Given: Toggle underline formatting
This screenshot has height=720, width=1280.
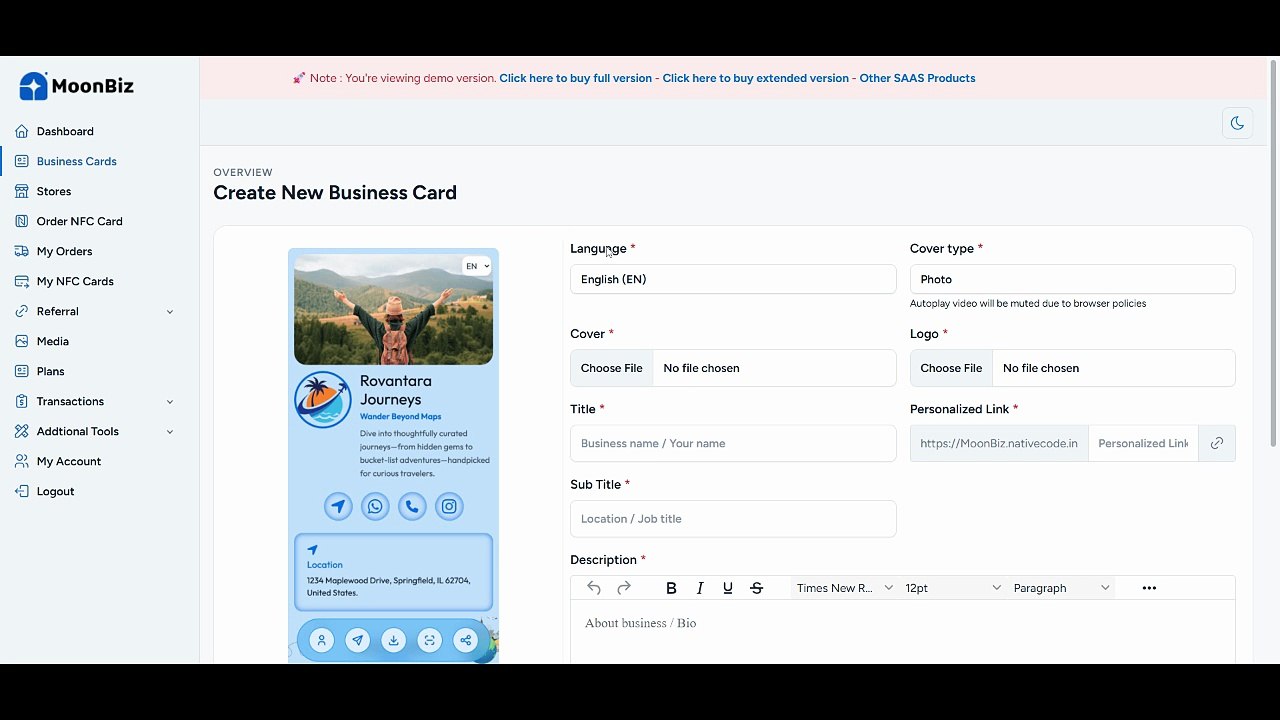Looking at the screenshot, I should pos(728,588).
